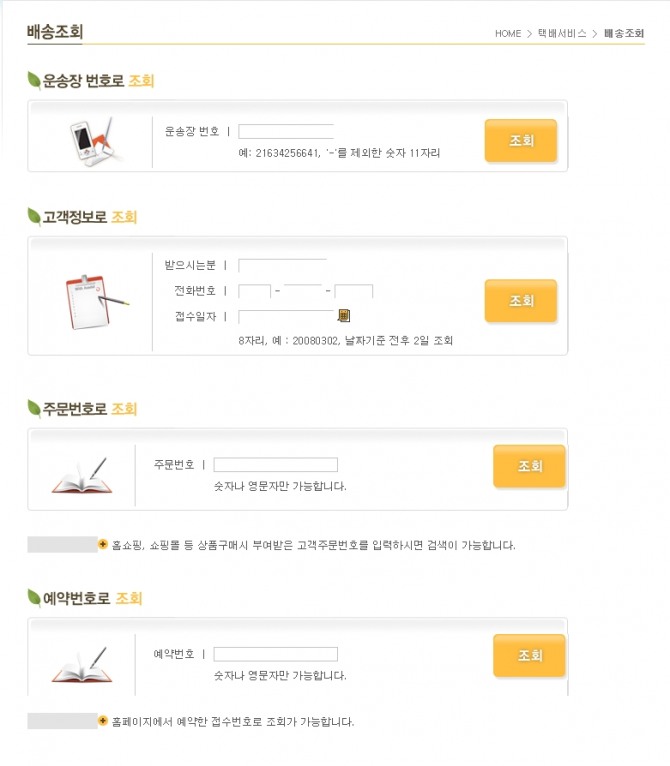670x766 pixels.
Task: Click the first 전화번호 input box
Action: click(x=255, y=291)
